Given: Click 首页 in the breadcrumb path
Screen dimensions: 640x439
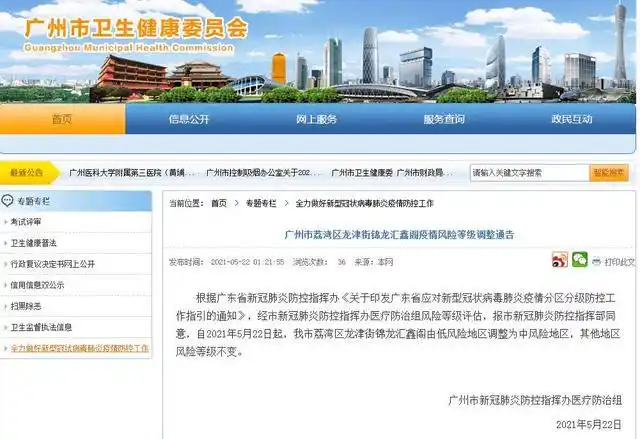Looking at the screenshot, I should click(x=218, y=203).
